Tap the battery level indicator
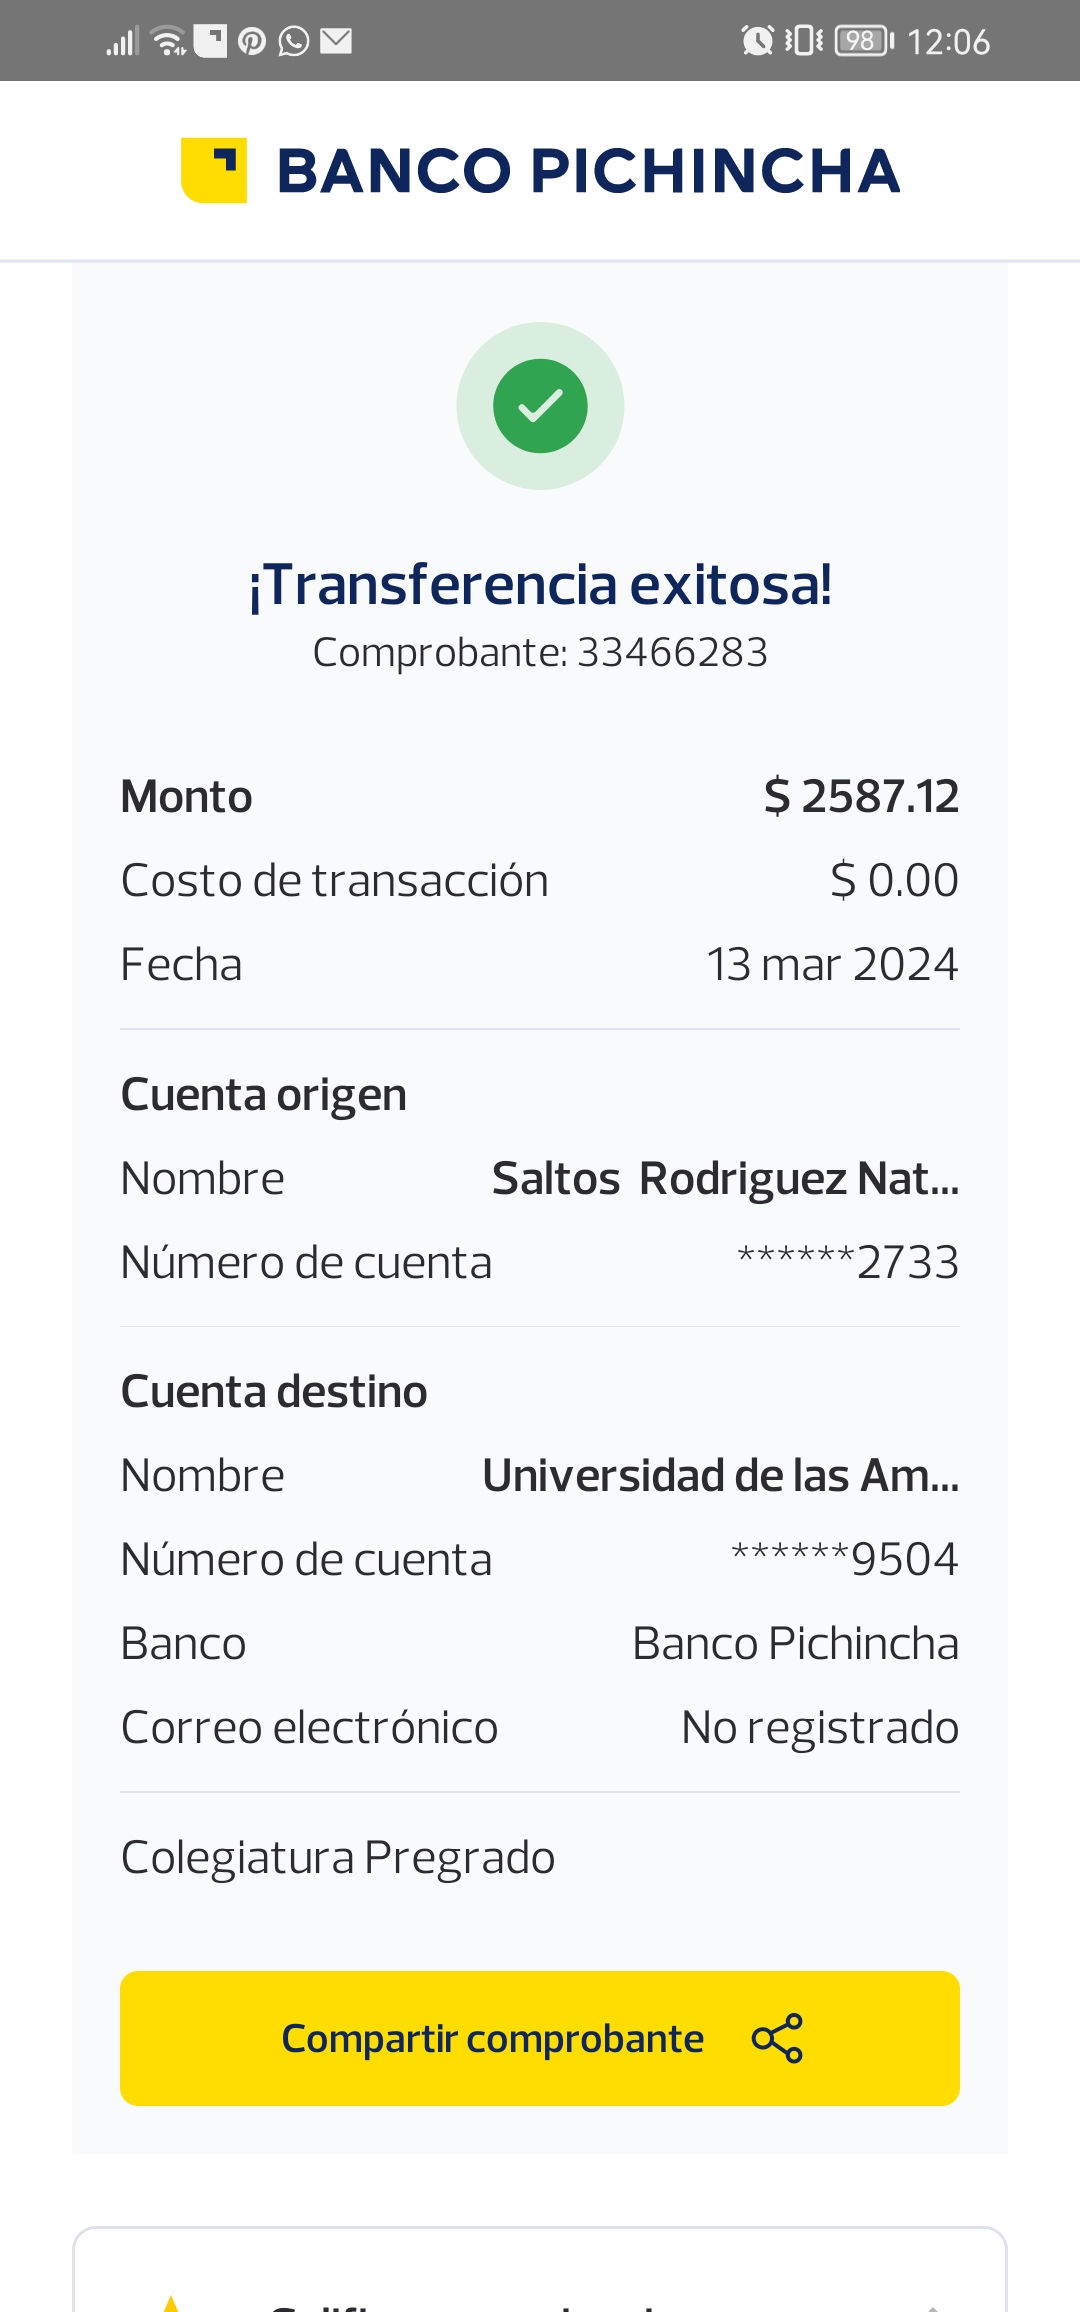 pyautogui.click(x=864, y=41)
